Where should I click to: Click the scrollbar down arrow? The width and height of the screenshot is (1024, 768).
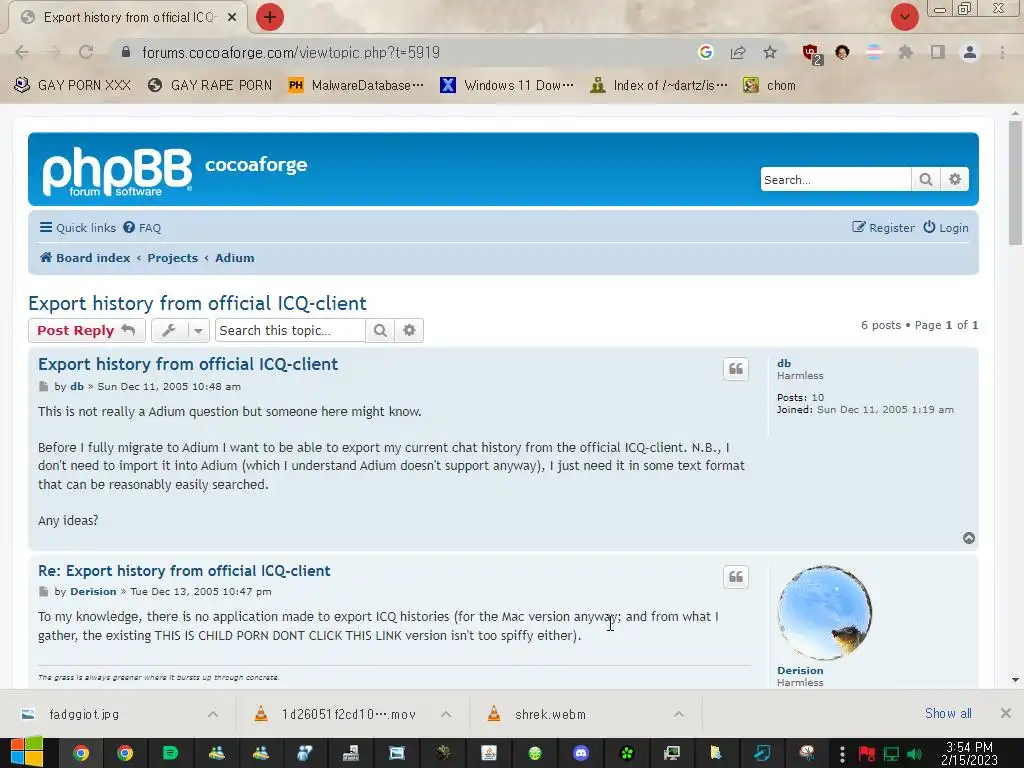click(x=1015, y=680)
